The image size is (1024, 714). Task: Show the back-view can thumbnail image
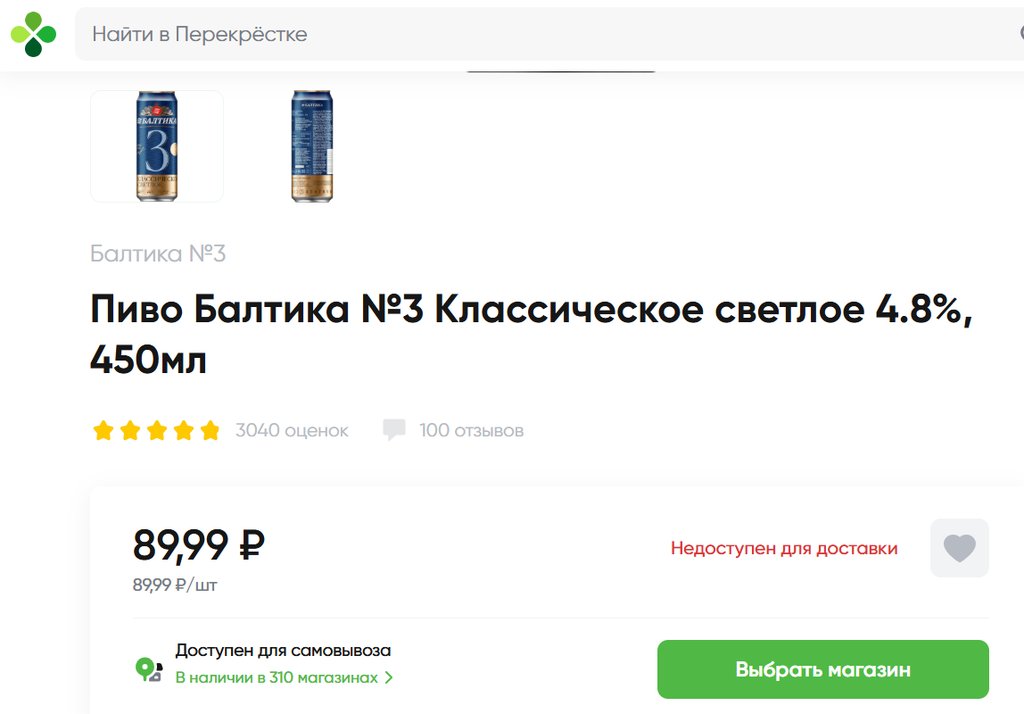click(312, 146)
